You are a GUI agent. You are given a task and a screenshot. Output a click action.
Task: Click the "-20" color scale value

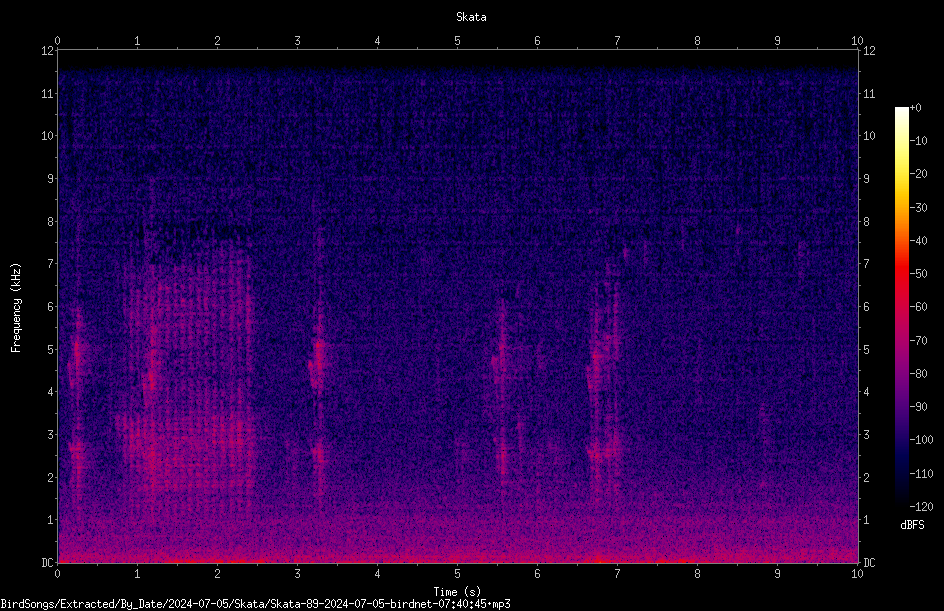(x=919, y=174)
